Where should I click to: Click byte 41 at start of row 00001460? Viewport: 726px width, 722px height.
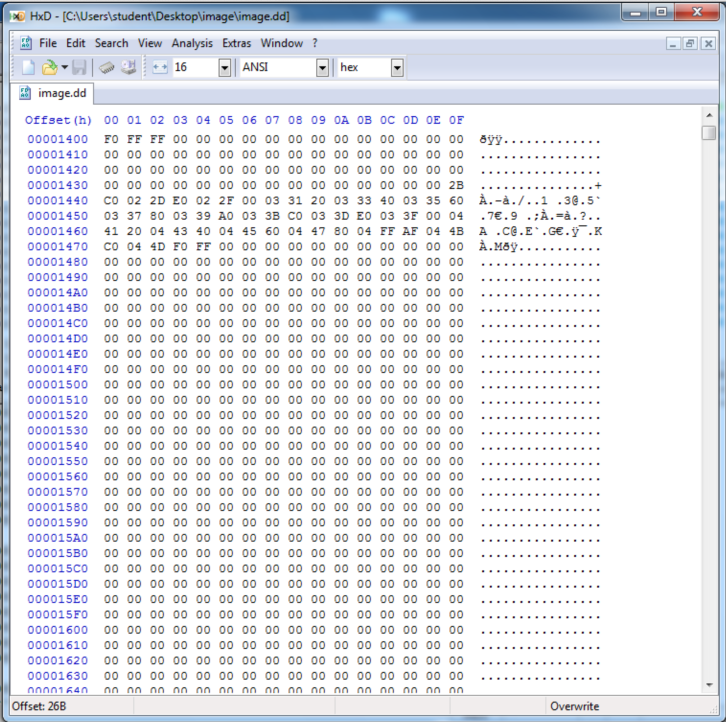pos(111,231)
